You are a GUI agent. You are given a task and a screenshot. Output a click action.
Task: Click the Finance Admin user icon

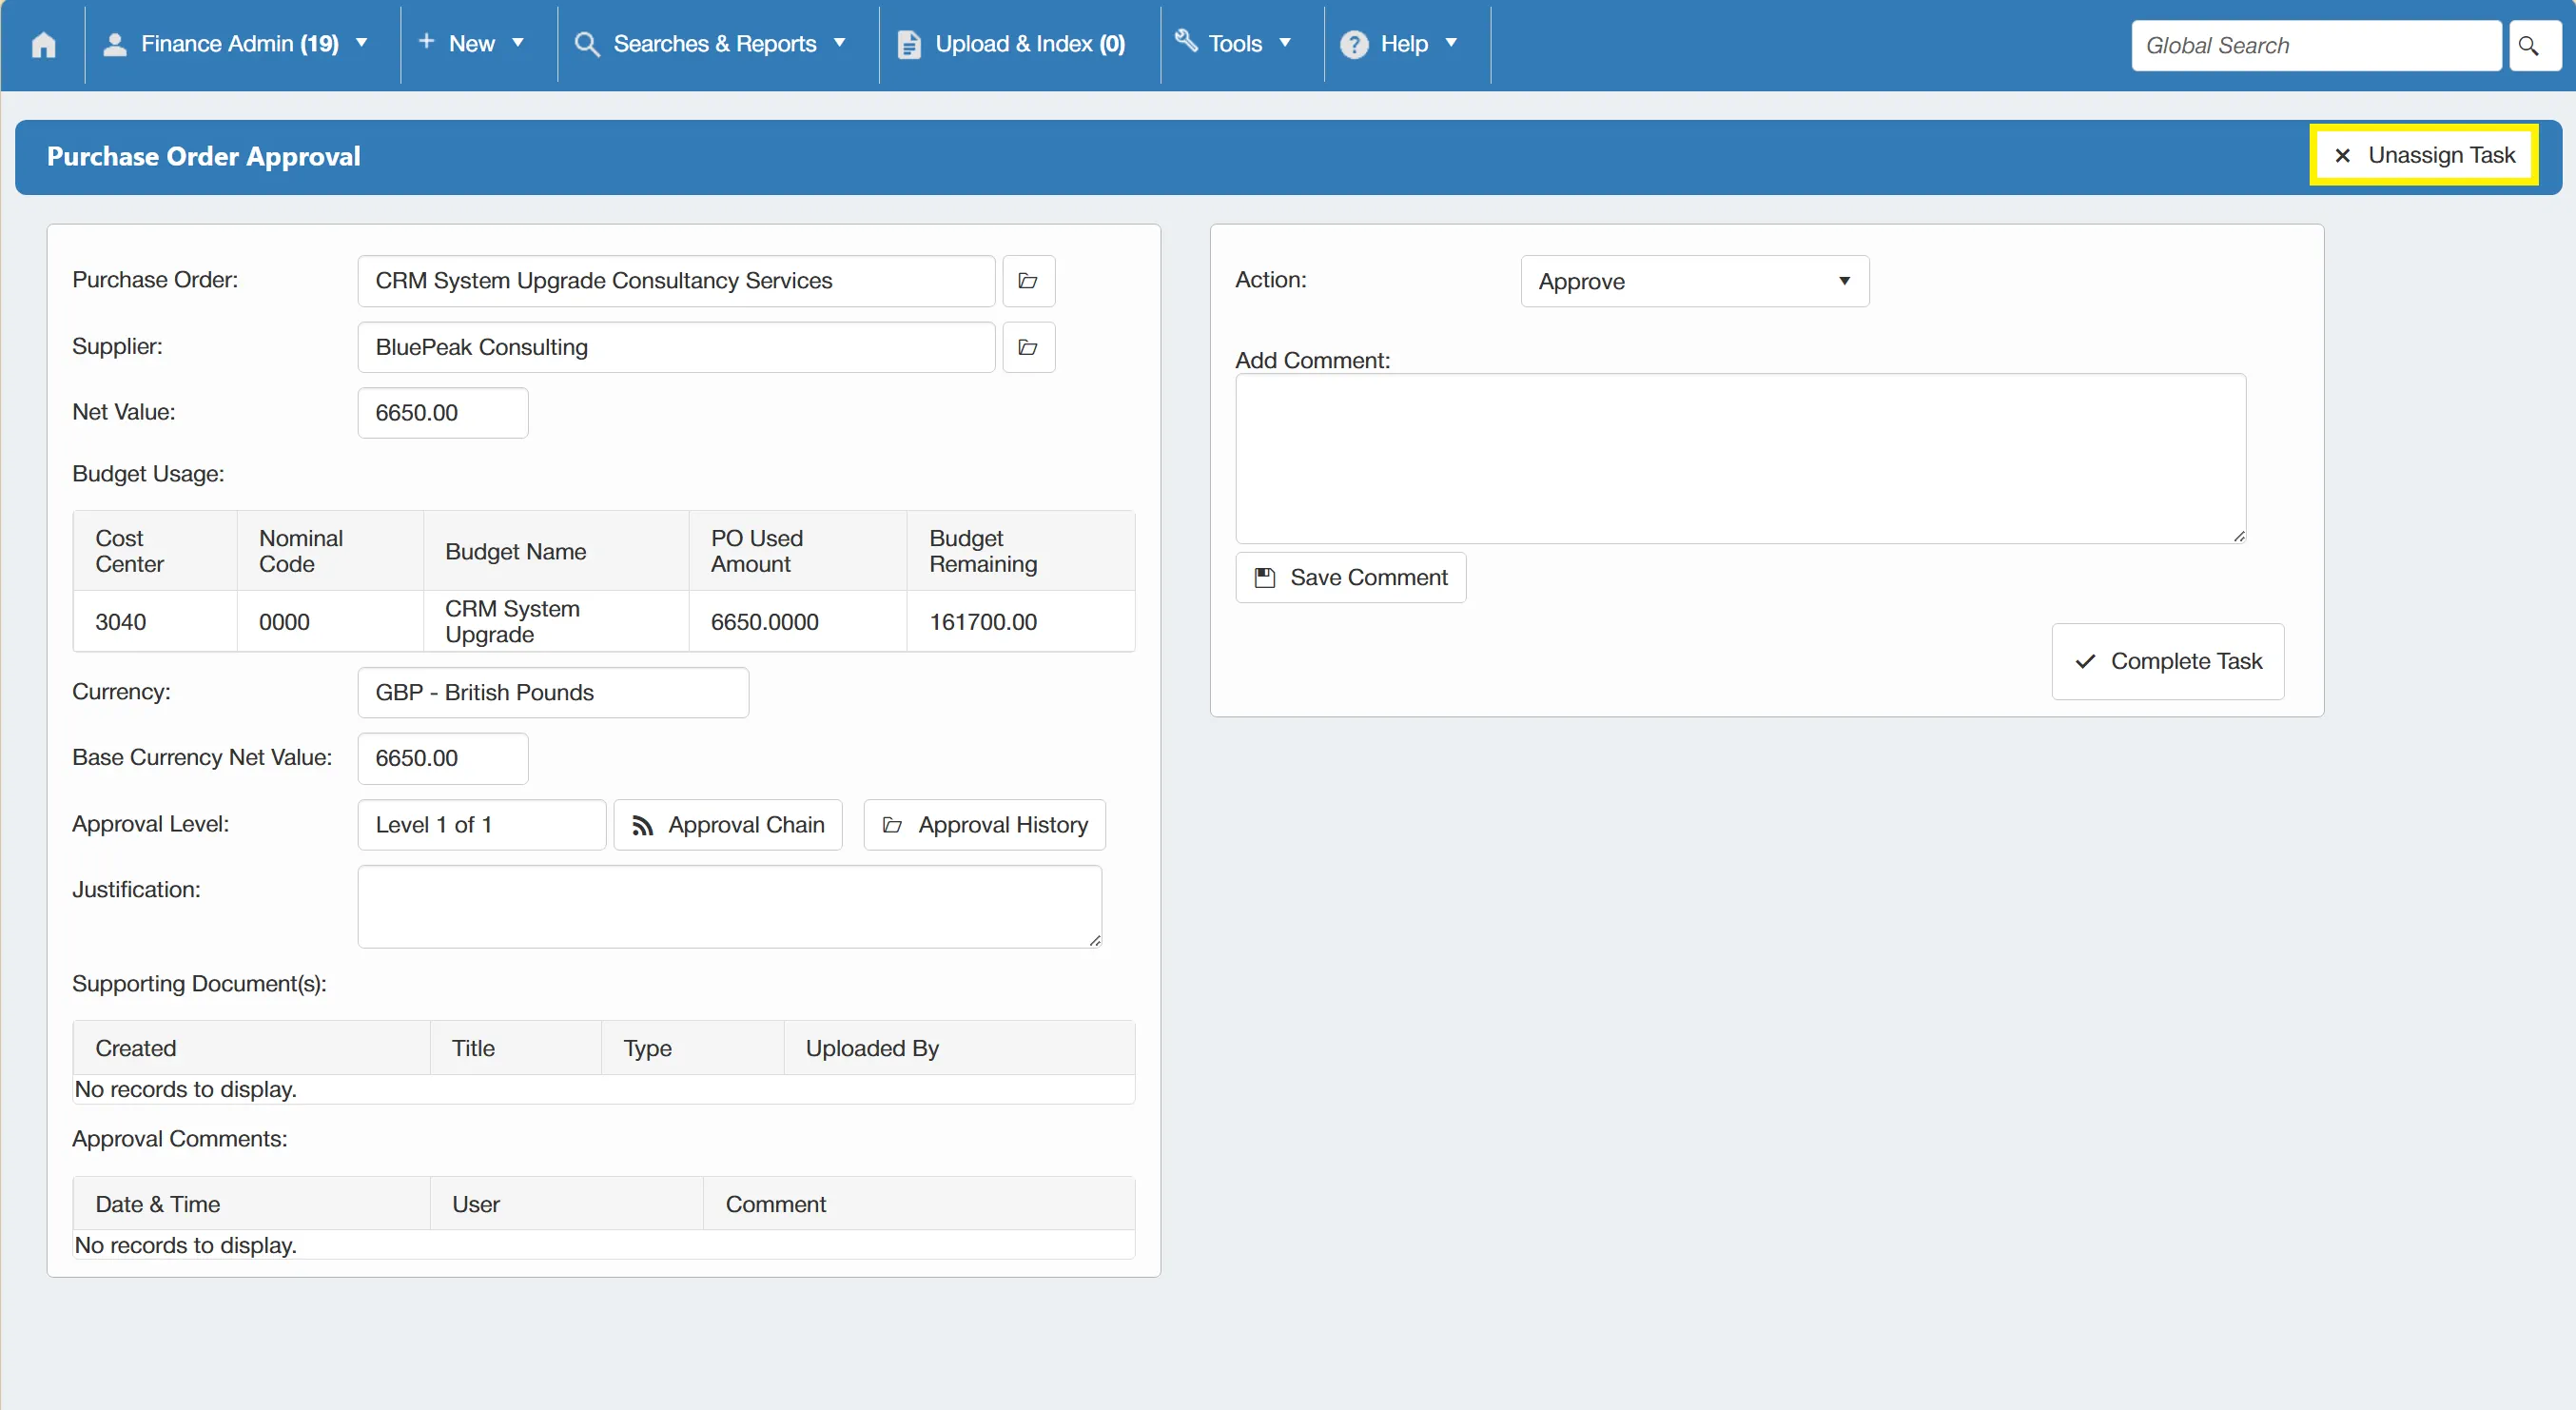tap(115, 44)
